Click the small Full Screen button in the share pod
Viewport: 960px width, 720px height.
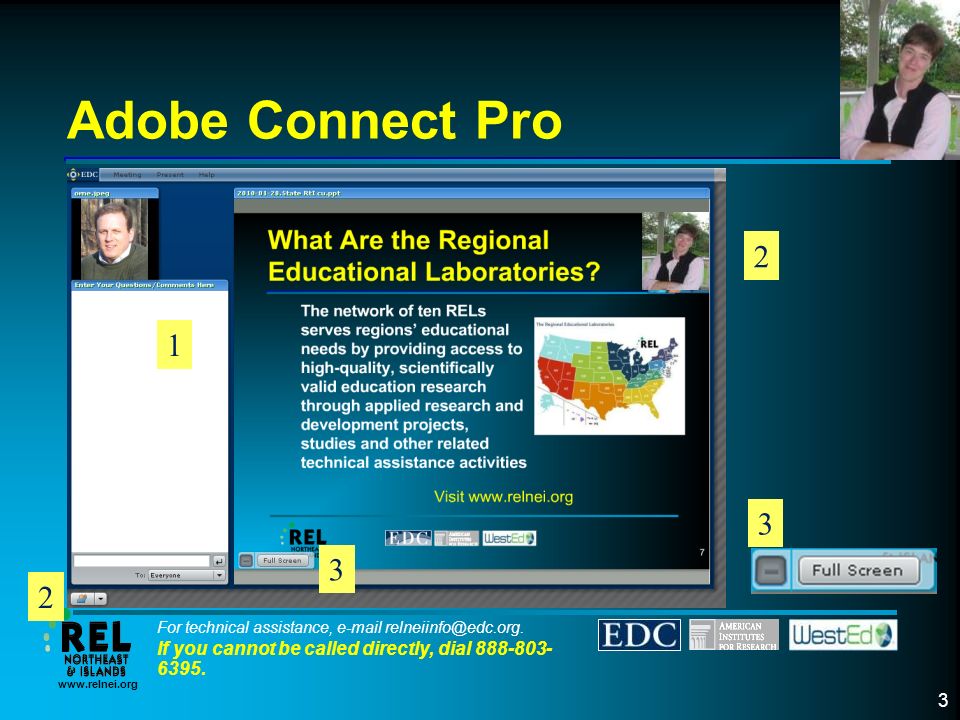click(282, 560)
